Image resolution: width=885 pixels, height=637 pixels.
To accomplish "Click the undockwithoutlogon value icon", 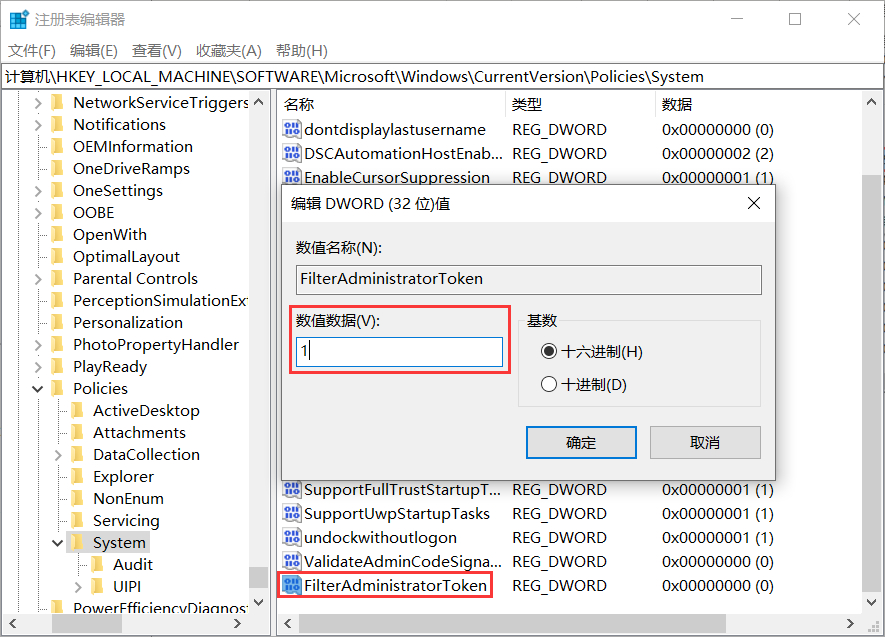I will click(293, 537).
